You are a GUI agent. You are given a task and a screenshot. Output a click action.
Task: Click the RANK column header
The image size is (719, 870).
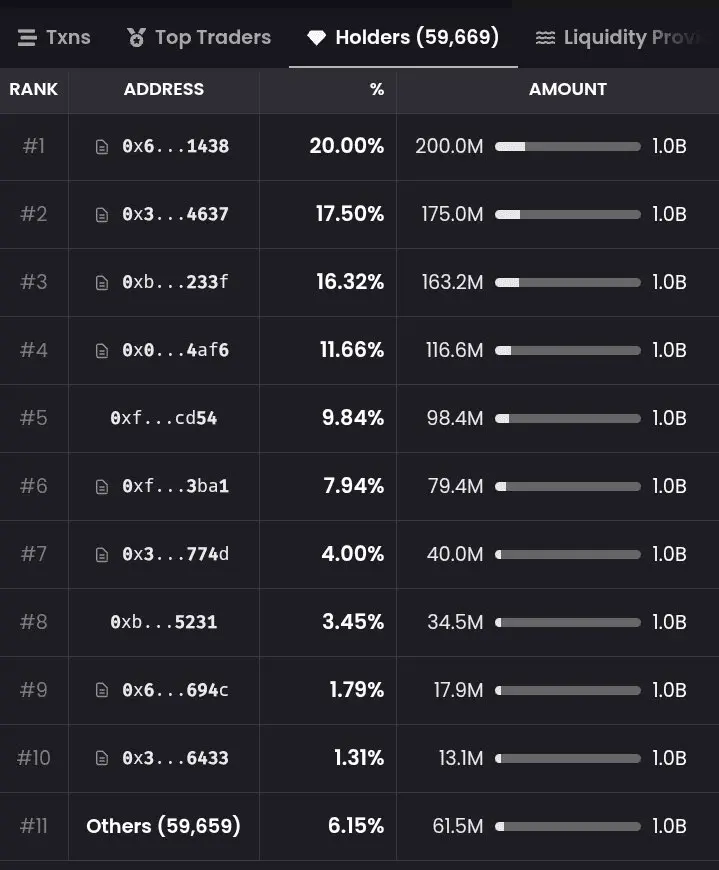click(34, 89)
